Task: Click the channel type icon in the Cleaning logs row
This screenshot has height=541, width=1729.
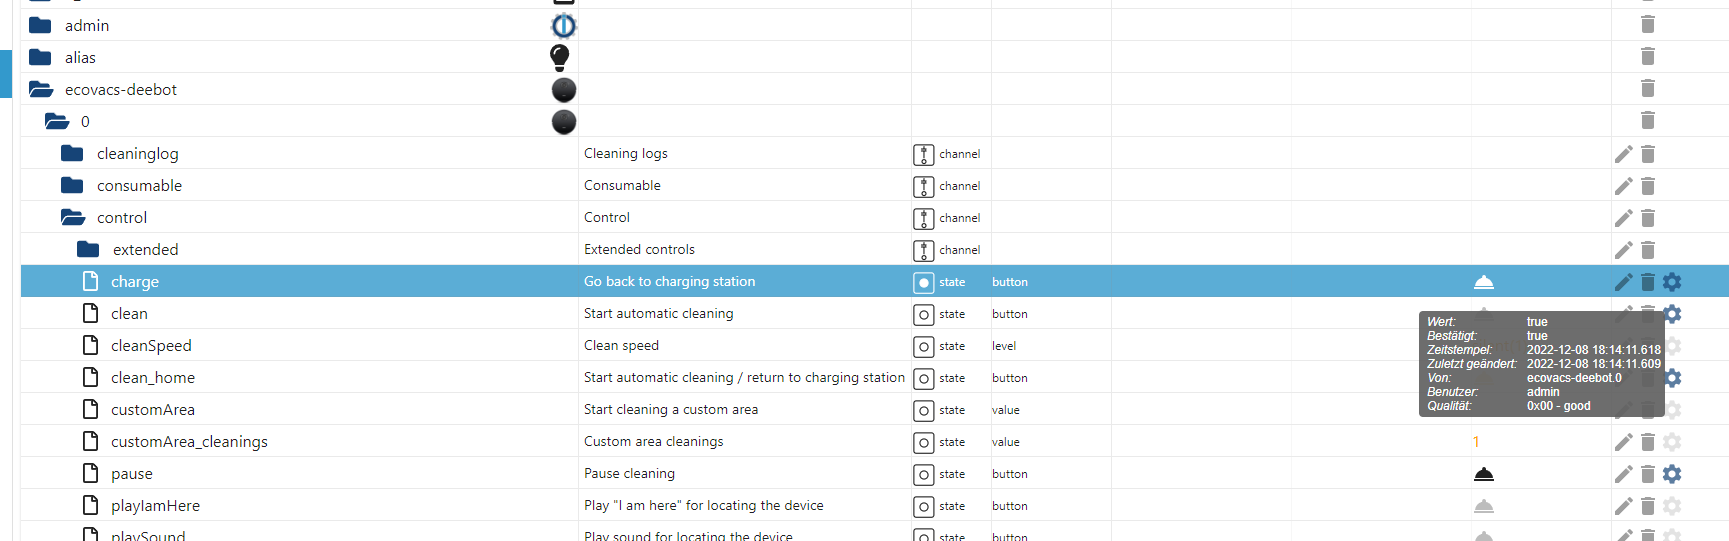Action: tap(924, 155)
